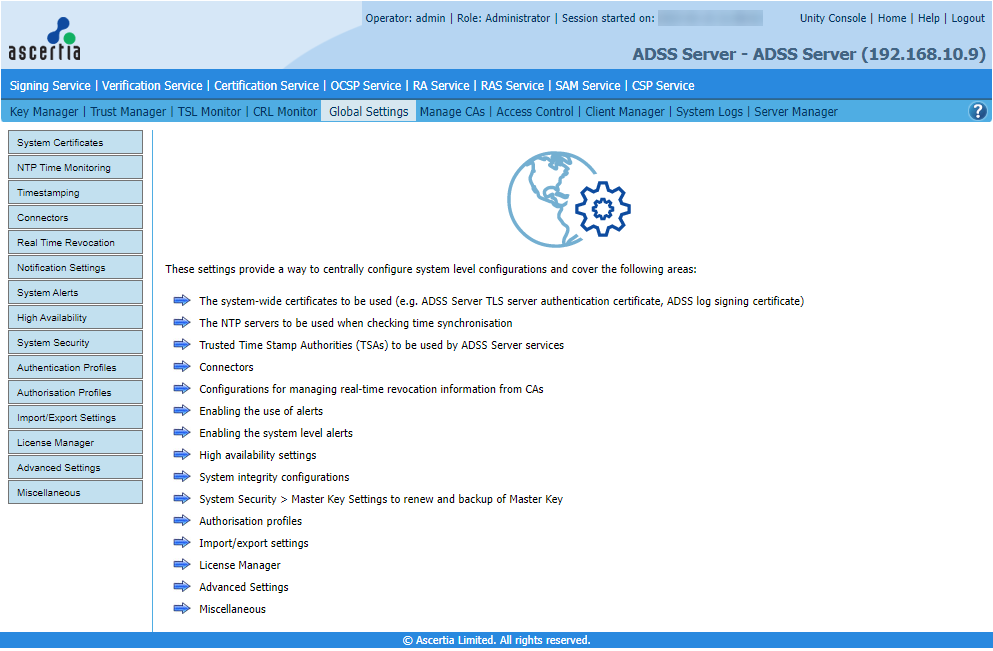Image resolution: width=993 pixels, height=651 pixels.
Task: Open the Import/Export Settings page
Action: click(x=75, y=418)
